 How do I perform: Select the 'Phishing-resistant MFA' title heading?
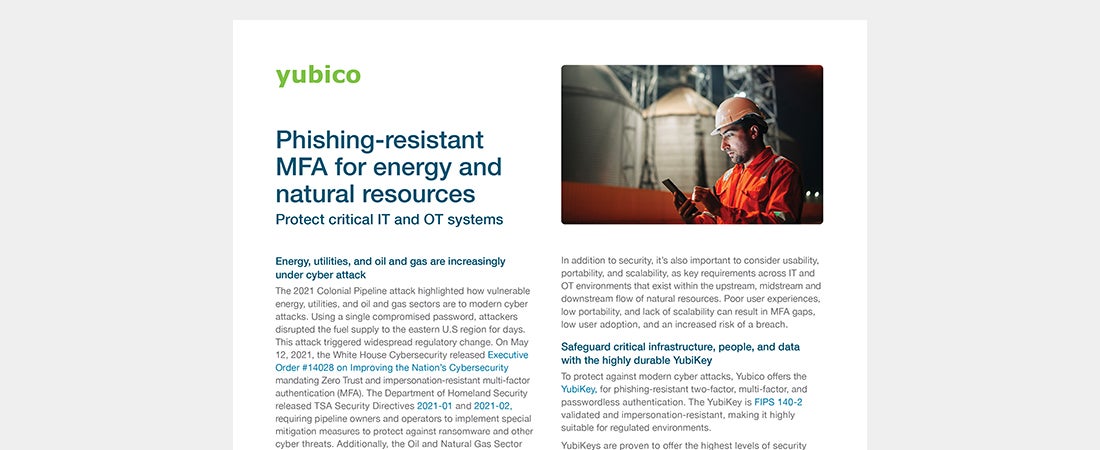tap(389, 166)
